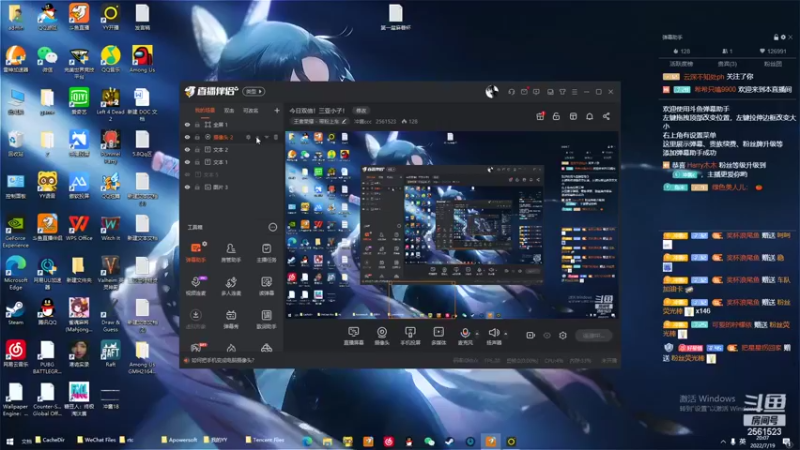Expand the 摄像头 2 row dropdown arrow
This screenshot has width=800, height=450.
click(266, 137)
